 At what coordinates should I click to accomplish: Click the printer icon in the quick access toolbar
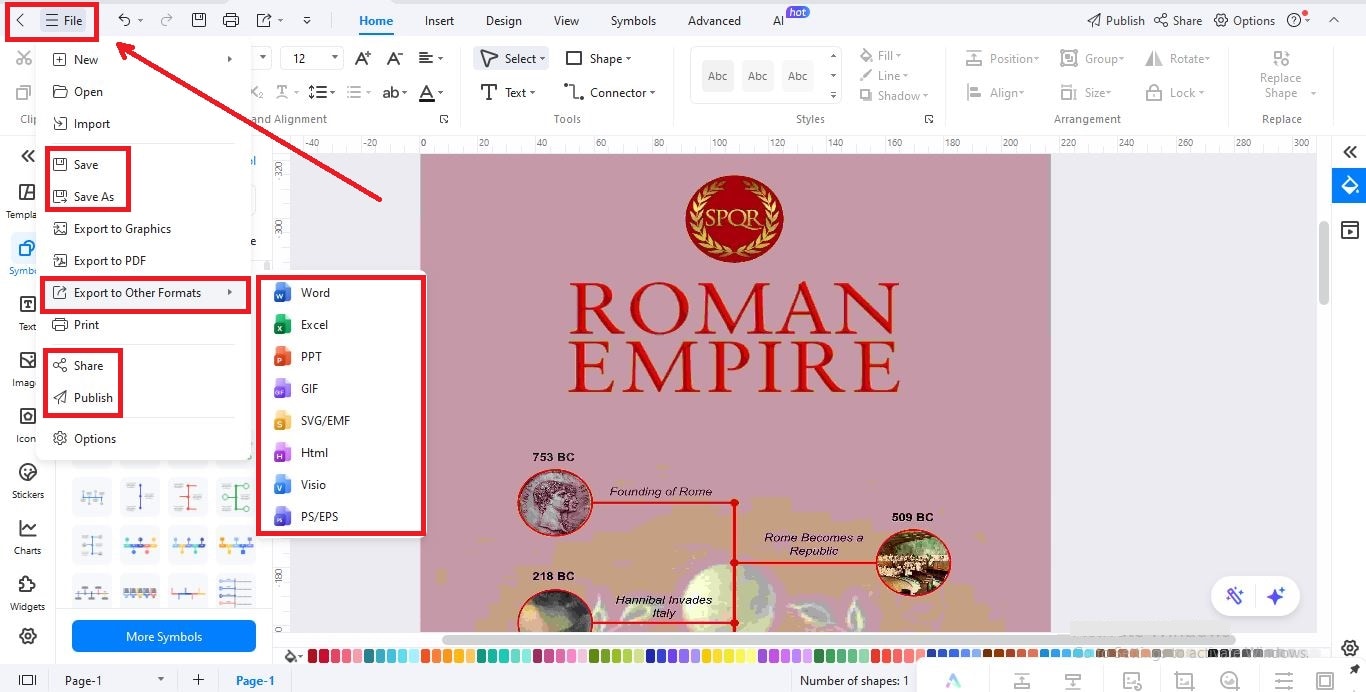pos(231,20)
